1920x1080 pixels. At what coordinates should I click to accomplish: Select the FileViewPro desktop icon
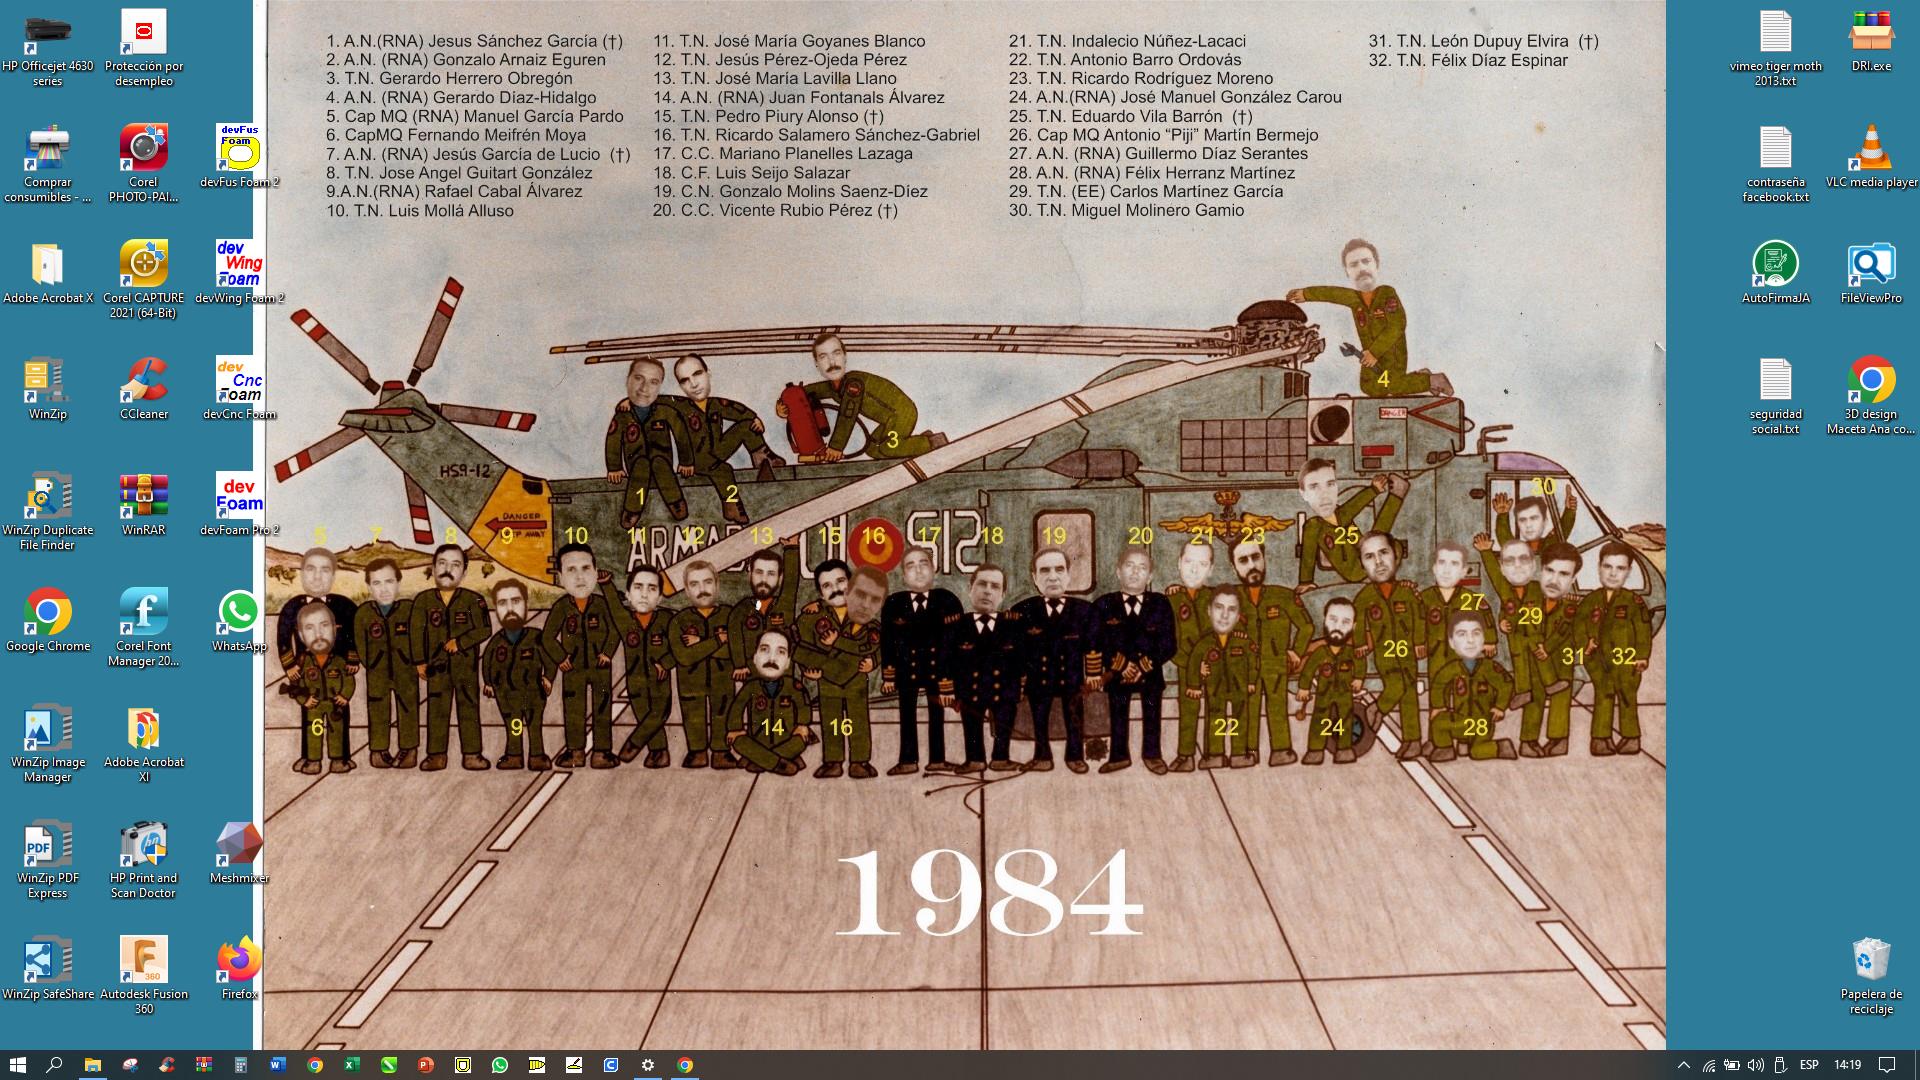1871,266
